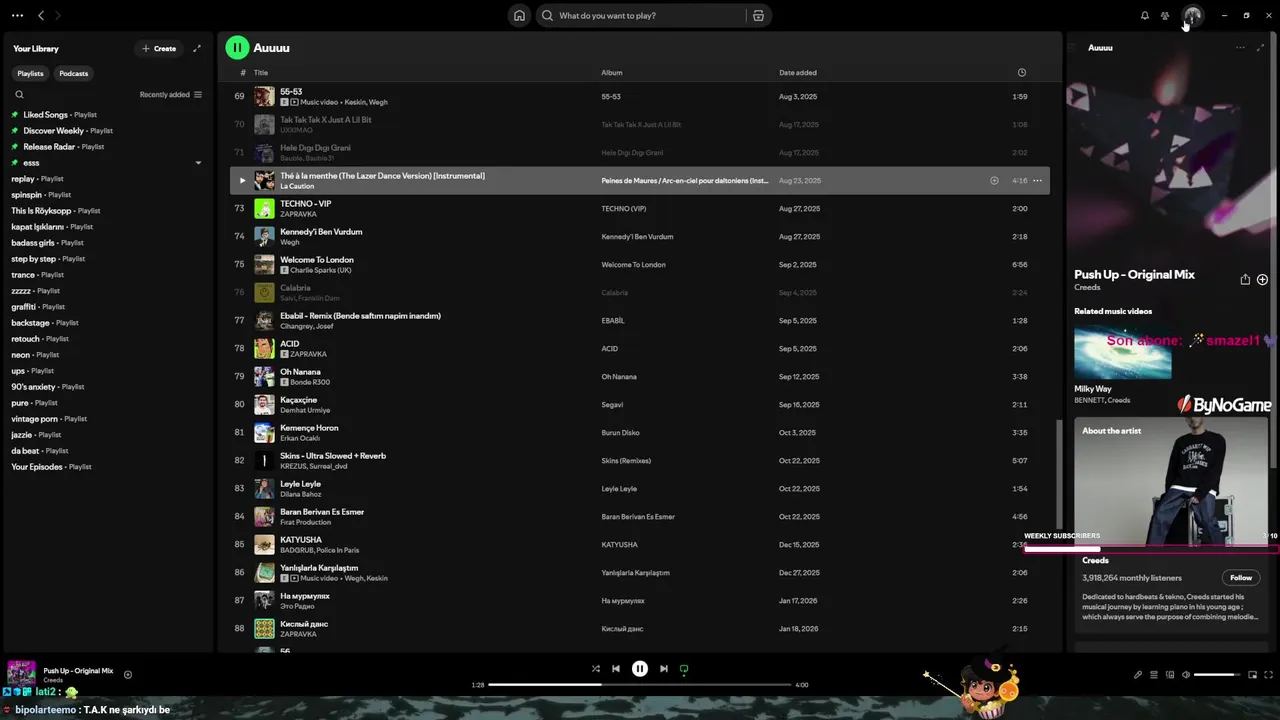Open album link Welcome To London
Screen dimensions: 1280x720
click(633, 265)
